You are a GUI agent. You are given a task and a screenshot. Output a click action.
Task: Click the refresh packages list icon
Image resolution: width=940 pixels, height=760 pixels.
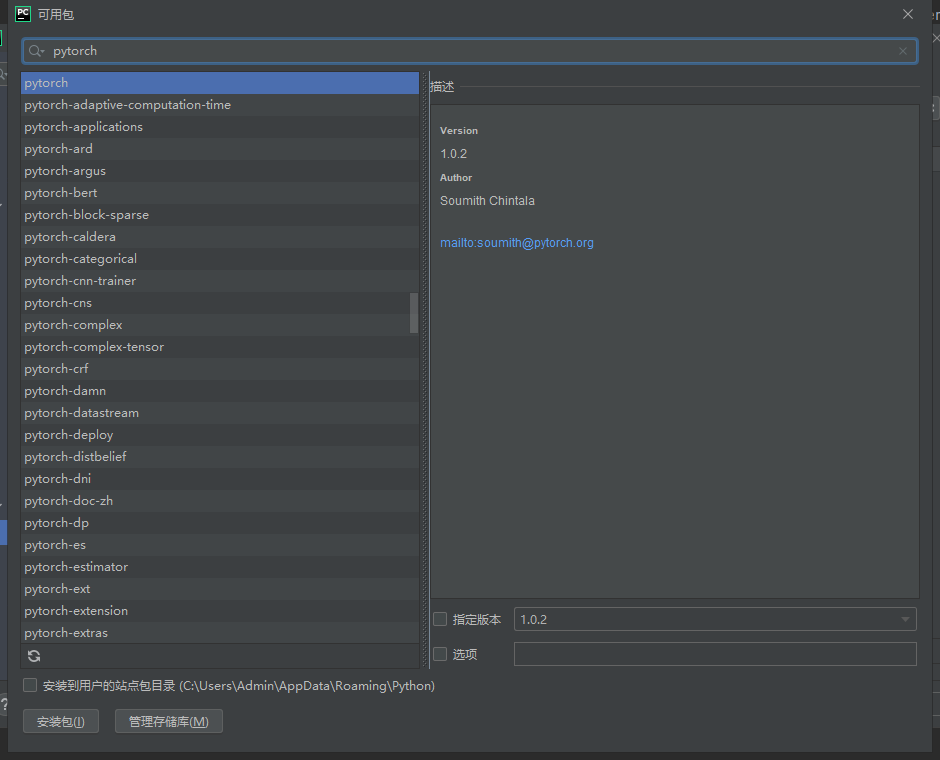pyautogui.click(x=34, y=656)
